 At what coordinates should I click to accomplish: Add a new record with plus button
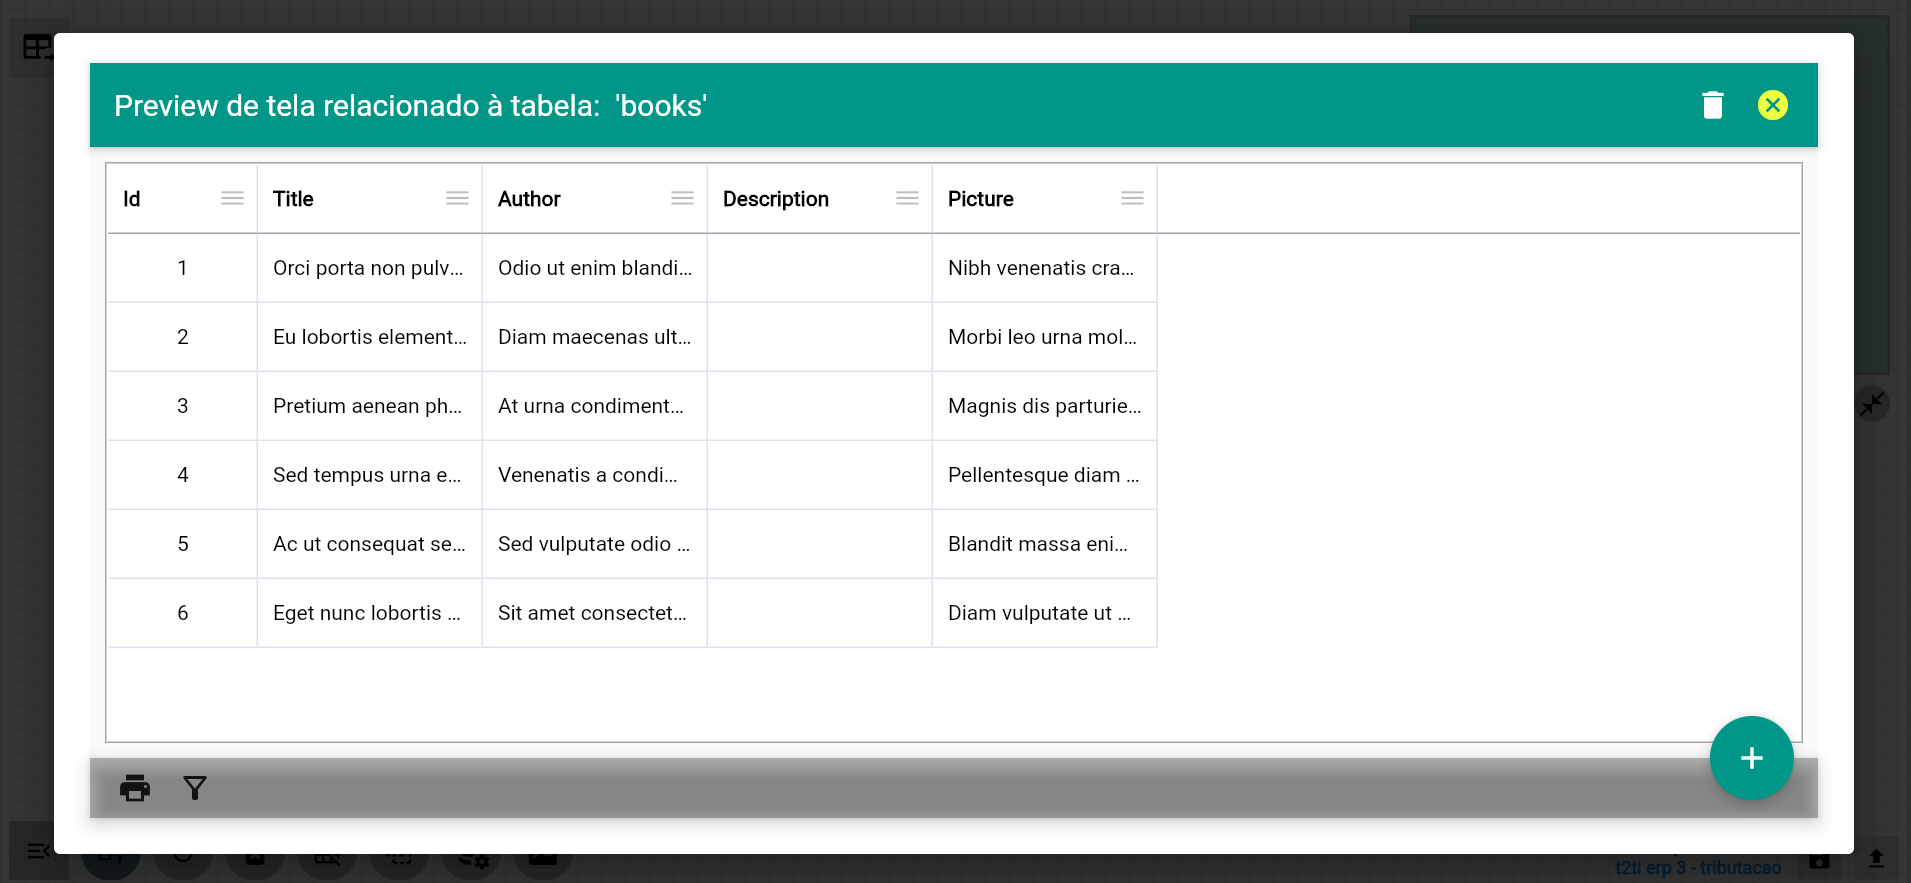tap(1751, 758)
